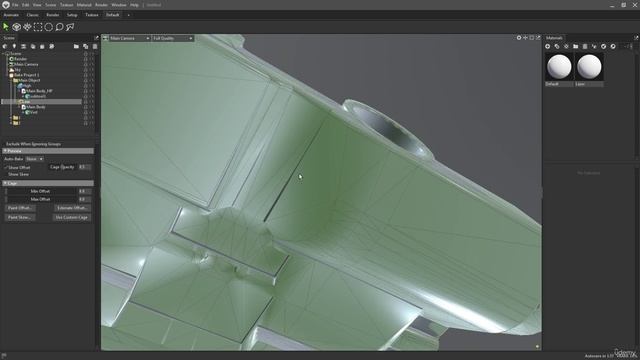Toggle visibility of Bake Project 1 row
The width and height of the screenshot is (640, 360).
click(x=86, y=75)
